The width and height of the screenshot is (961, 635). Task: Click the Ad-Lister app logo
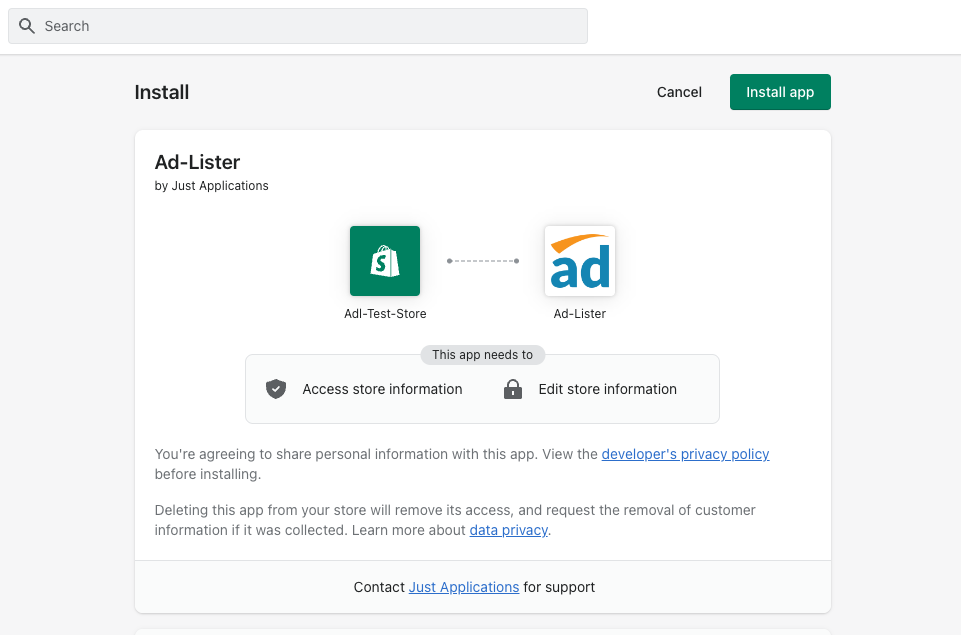[x=580, y=261]
